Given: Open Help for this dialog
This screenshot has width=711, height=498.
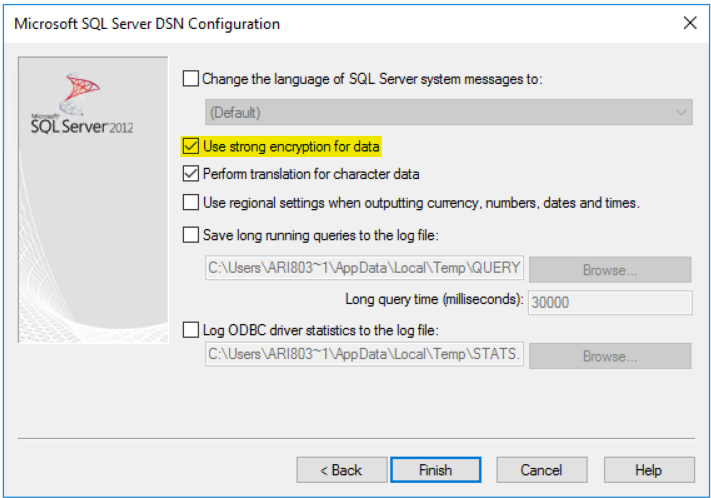Looking at the screenshot, I should pos(649,470).
